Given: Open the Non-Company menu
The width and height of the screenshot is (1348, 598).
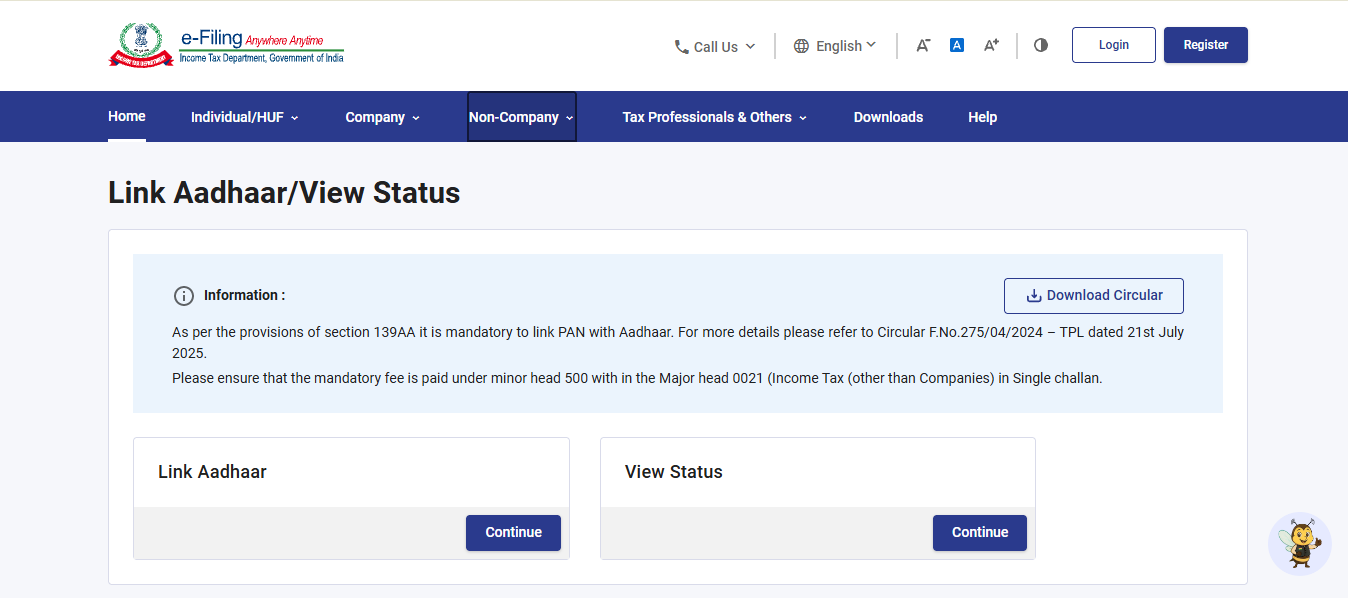Looking at the screenshot, I should [522, 117].
